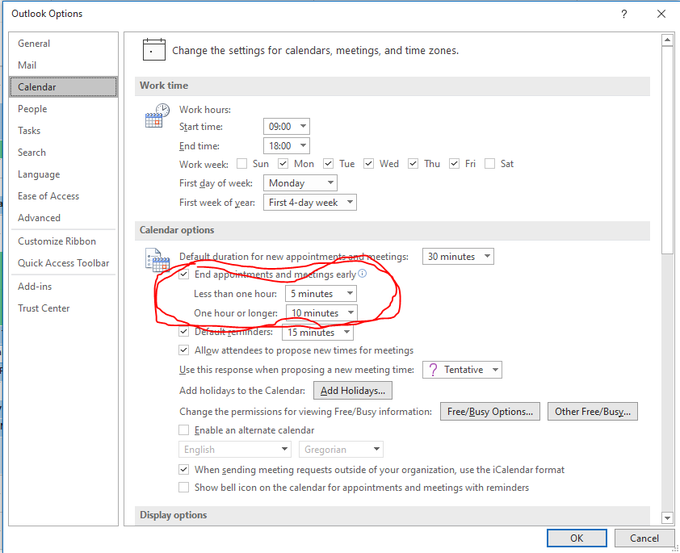Switch to the Advanced options category
This screenshot has width=680, height=553.
[x=39, y=218]
